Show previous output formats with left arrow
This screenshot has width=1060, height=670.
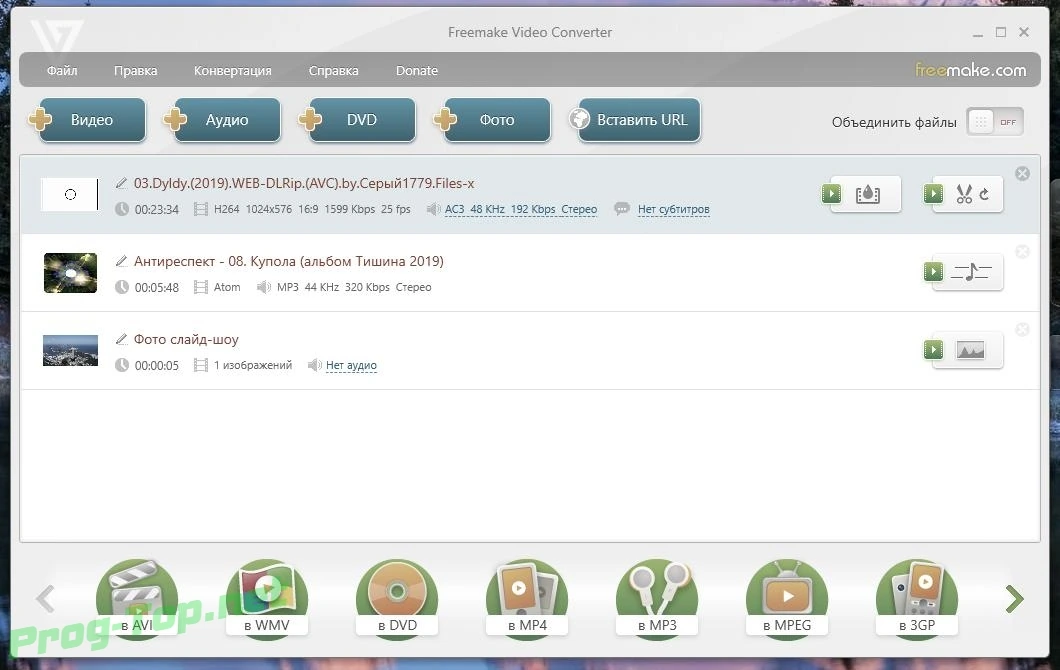45,598
